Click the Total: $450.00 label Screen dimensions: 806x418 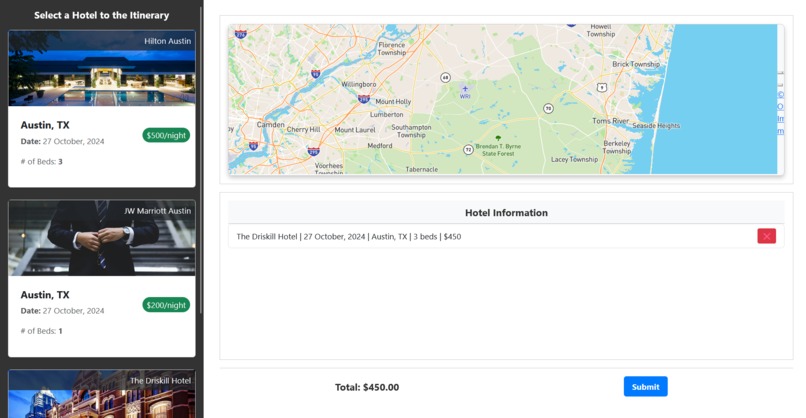[367, 387]
